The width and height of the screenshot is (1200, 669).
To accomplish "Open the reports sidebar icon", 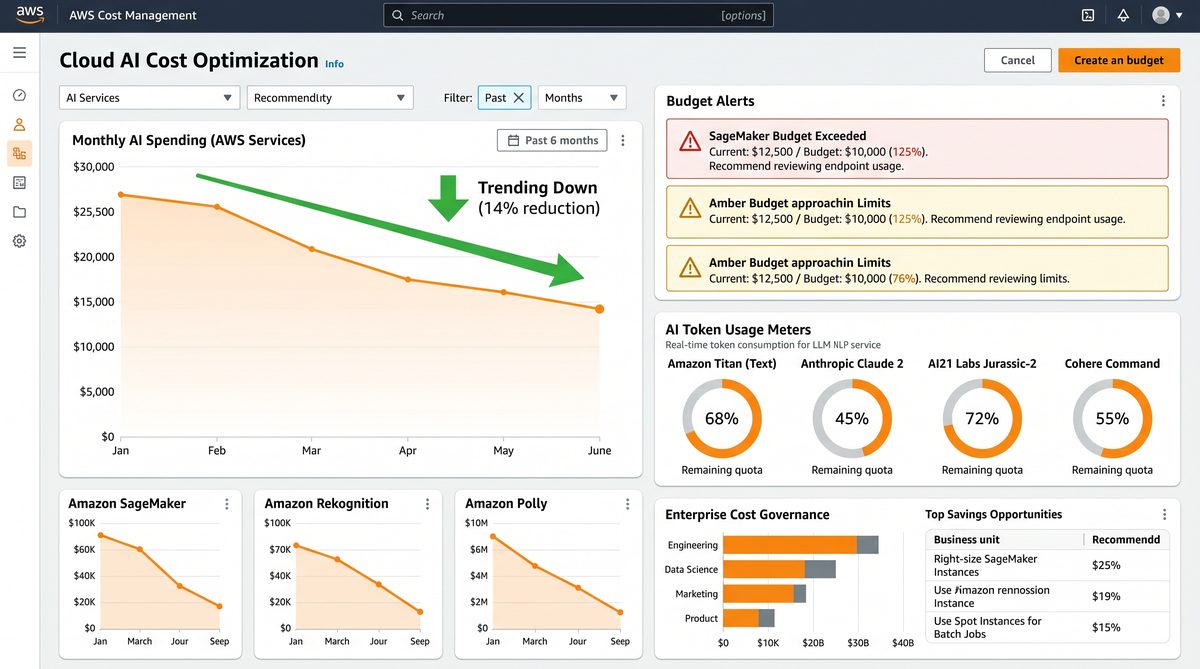I will 19,183.
